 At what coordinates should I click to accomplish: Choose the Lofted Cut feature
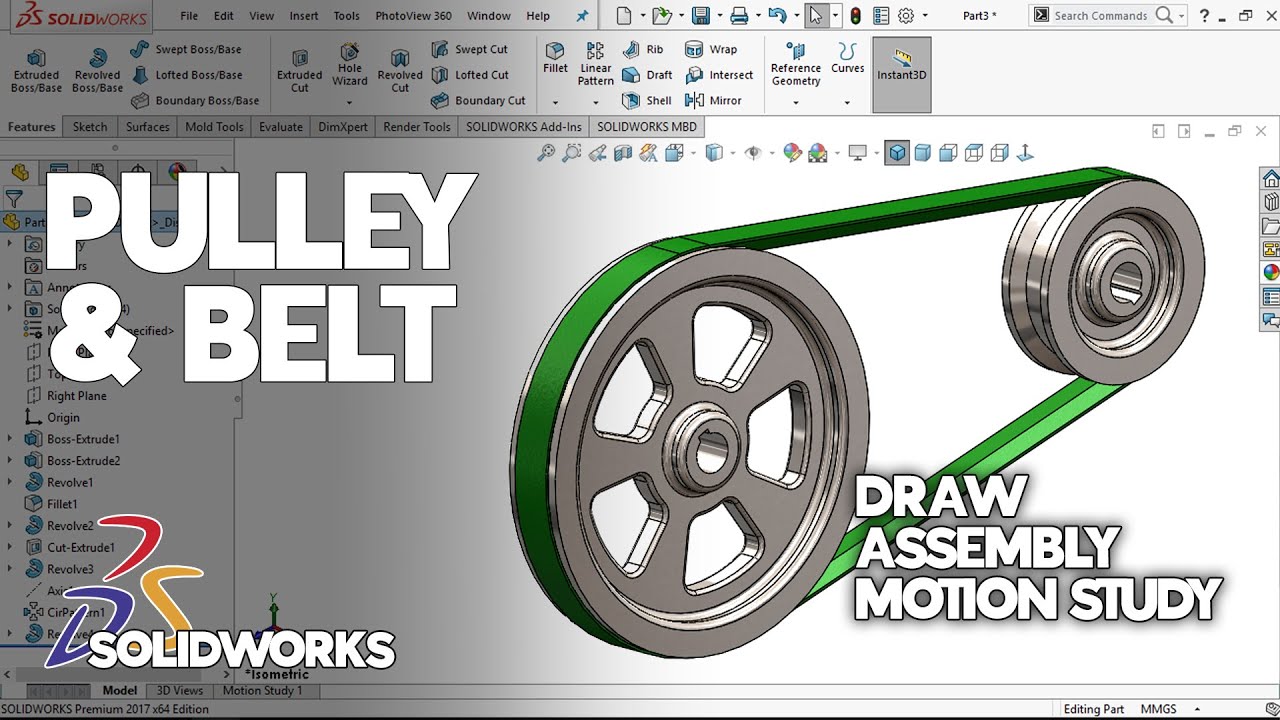(x=470, y=75)
